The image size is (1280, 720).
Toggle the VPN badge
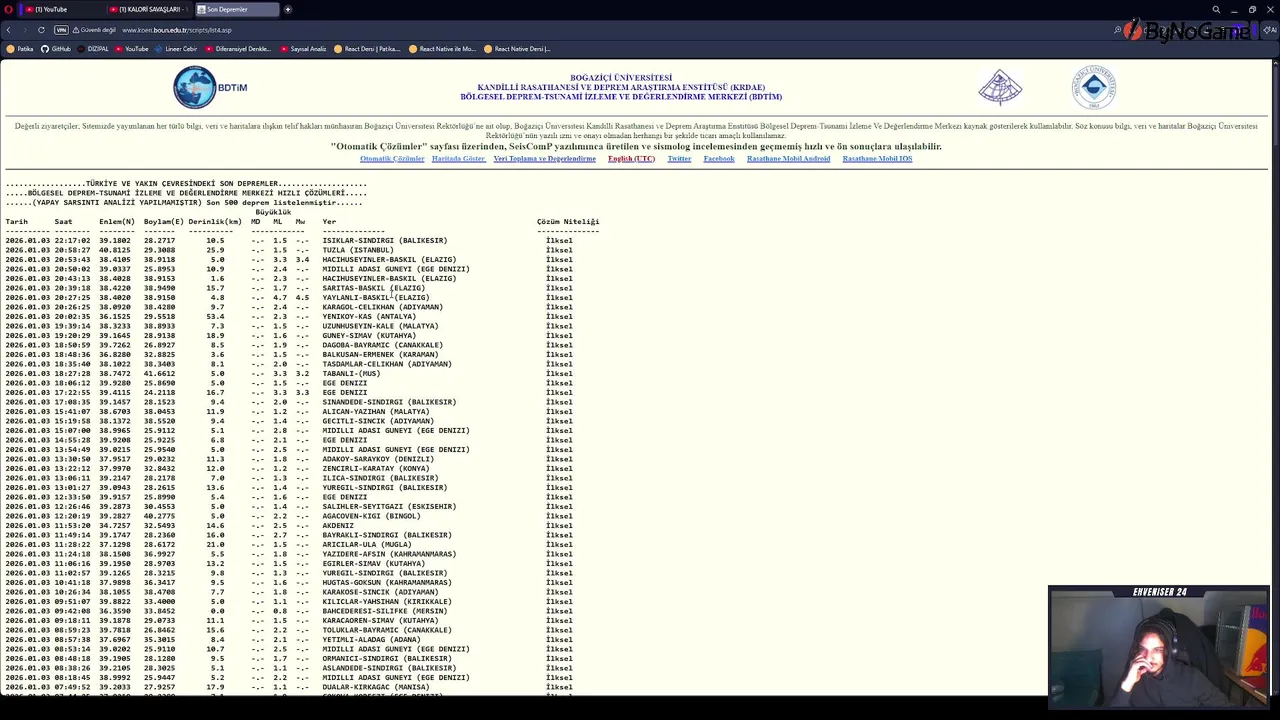[61, 30]
